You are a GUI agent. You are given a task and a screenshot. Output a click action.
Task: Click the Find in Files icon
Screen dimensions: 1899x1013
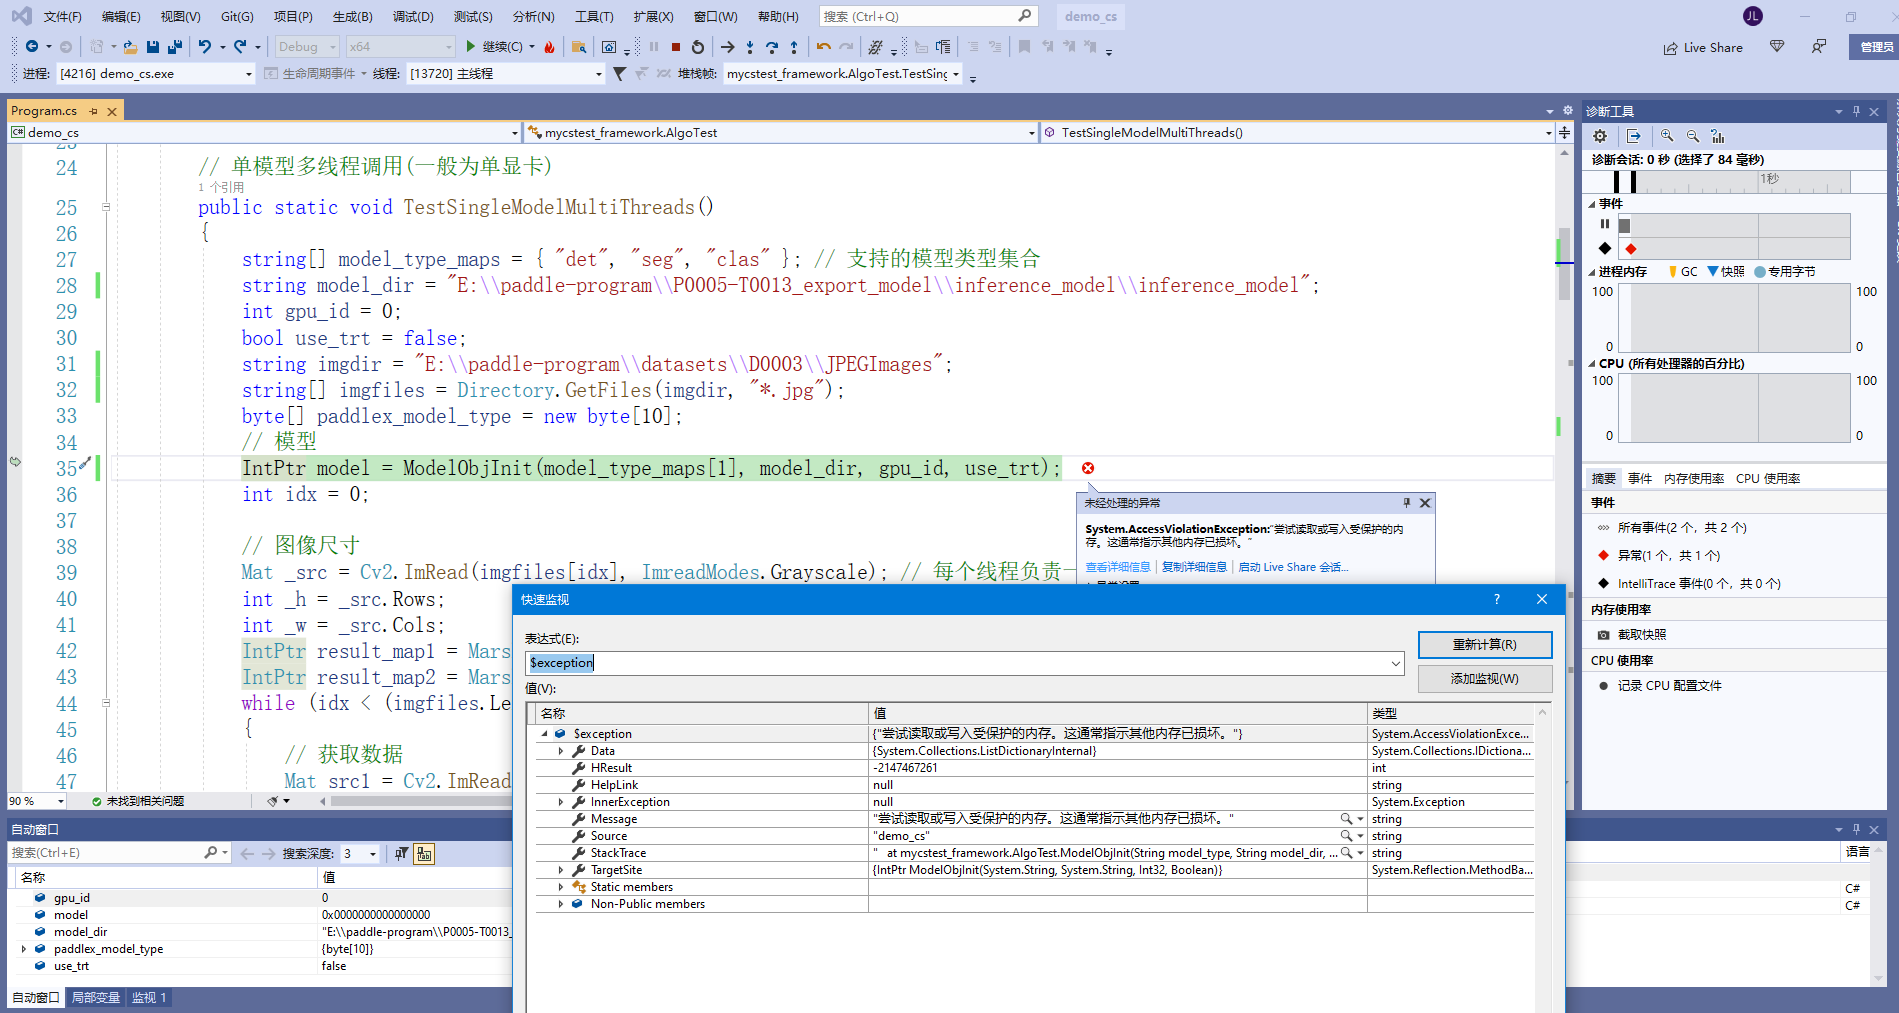click(579, 46)
